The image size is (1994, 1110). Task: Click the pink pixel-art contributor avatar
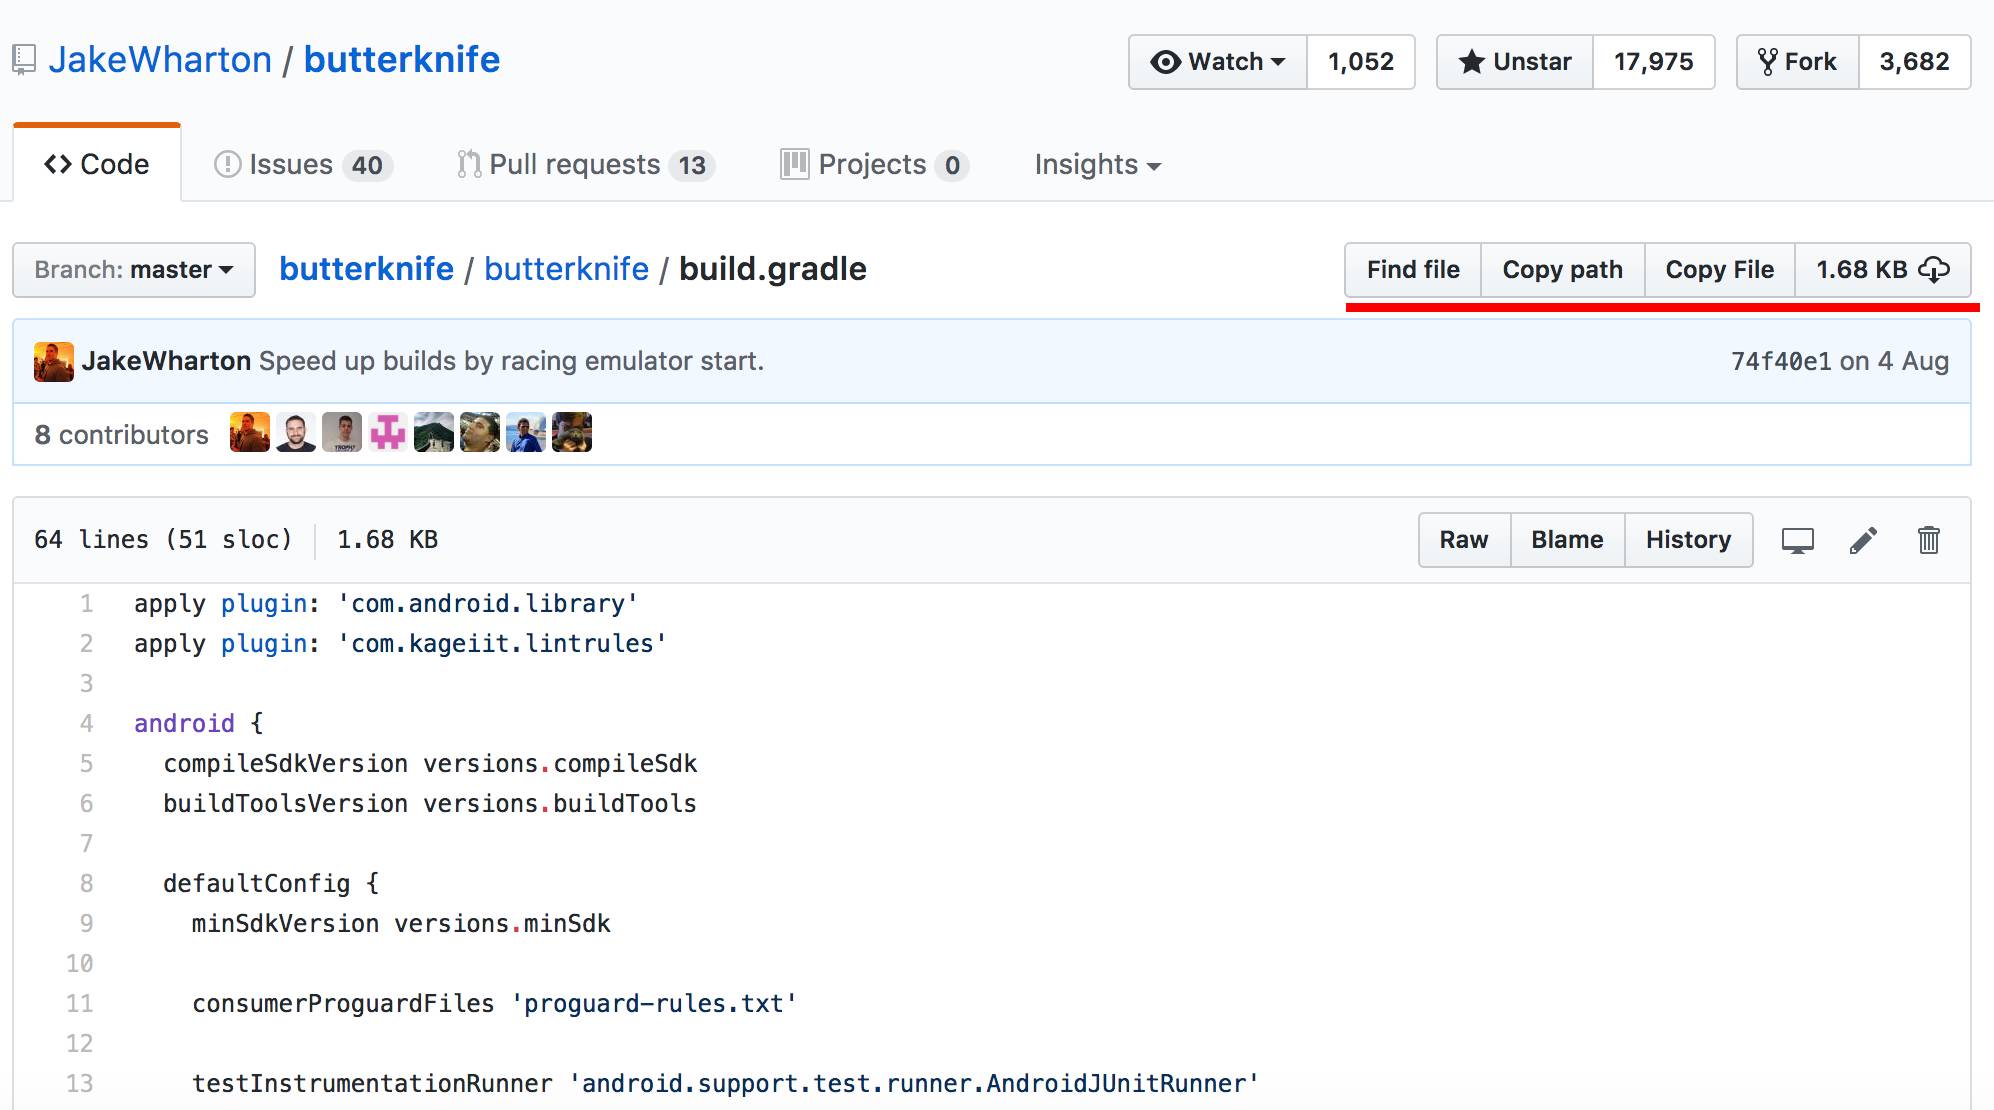pyautogui.click(x=388, y=433)
